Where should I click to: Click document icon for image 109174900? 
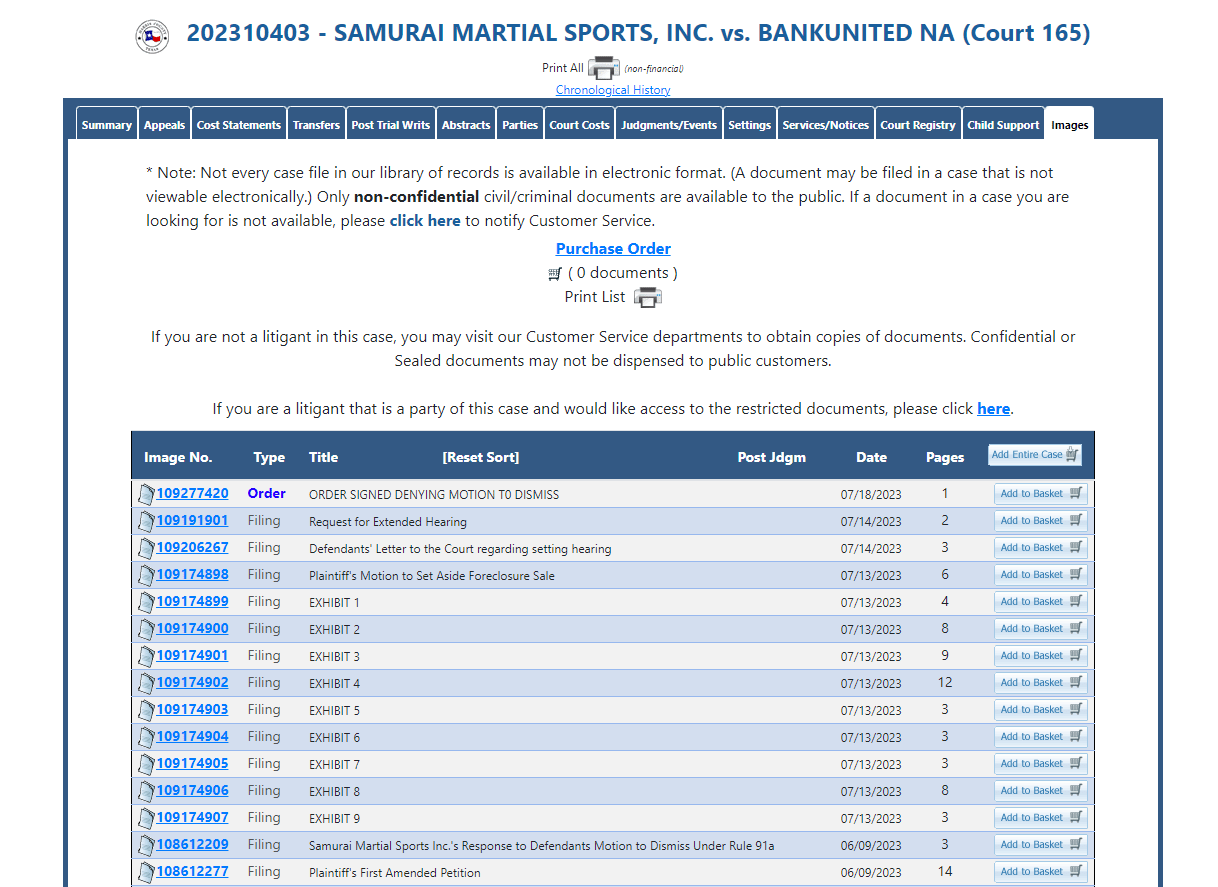coord(146,629)
